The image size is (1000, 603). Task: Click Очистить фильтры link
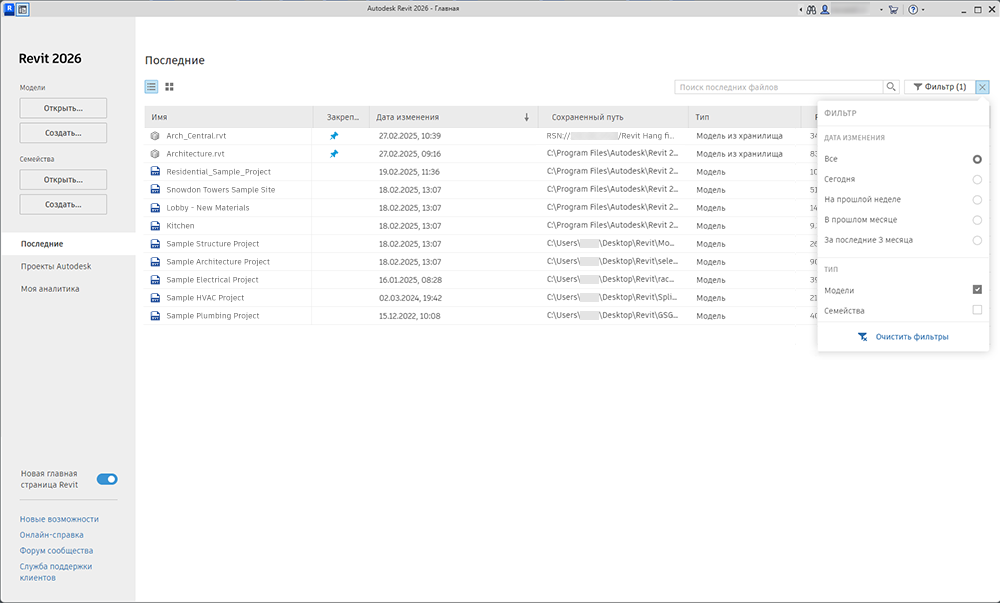coord(903,337)
